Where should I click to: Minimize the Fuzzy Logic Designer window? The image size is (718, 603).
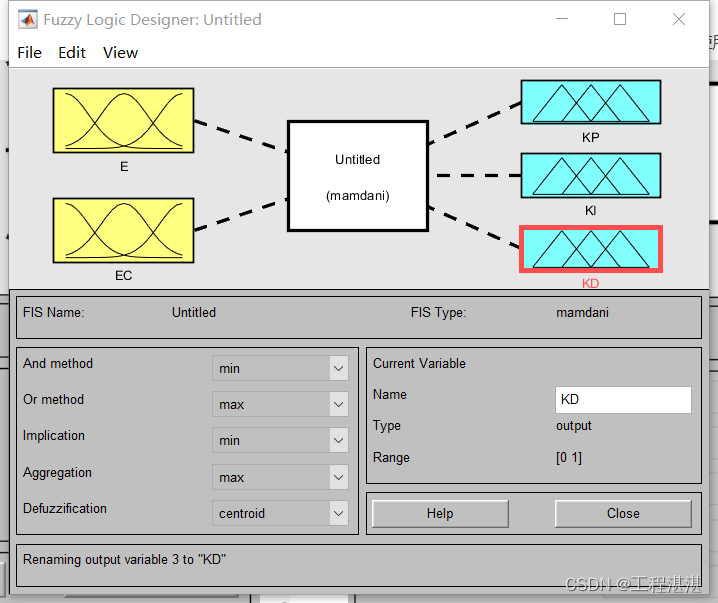pyautogui.click(x=562, y=19)
